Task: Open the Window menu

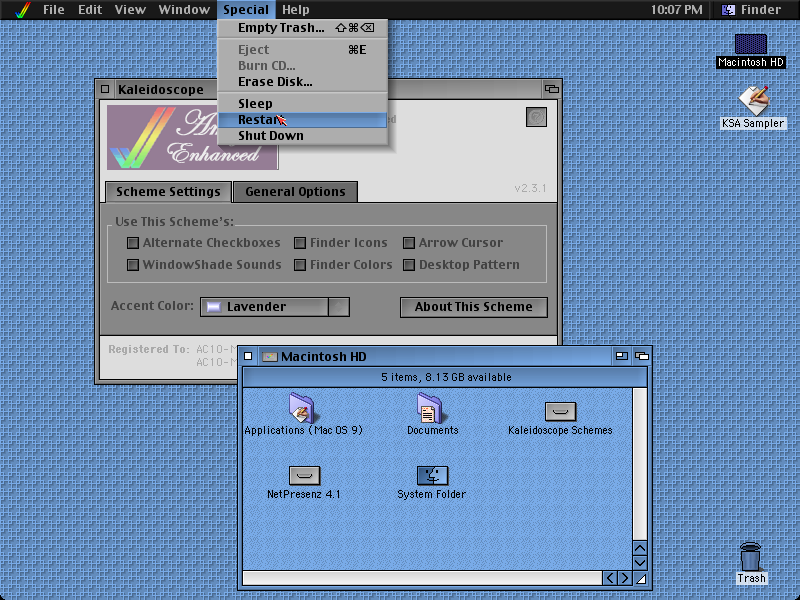Action: [184, 10]
